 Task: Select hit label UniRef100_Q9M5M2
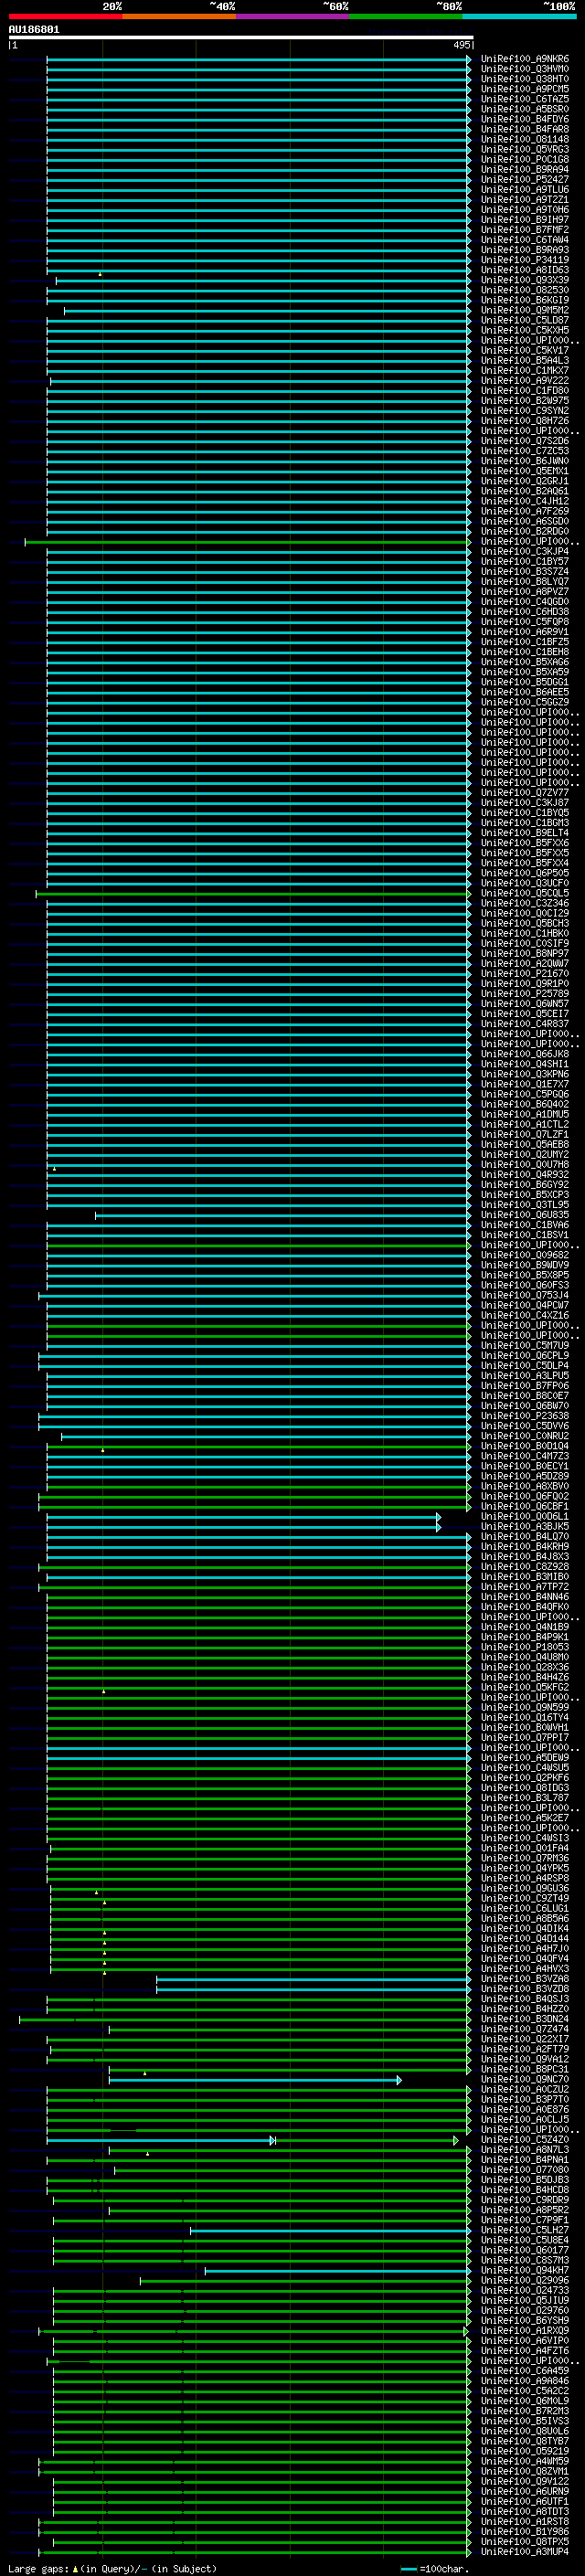[x=525, y=310]
